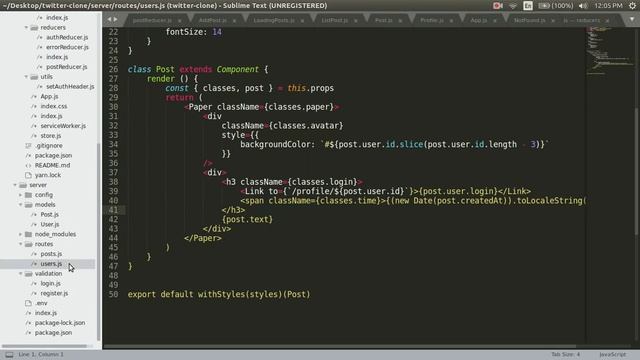Collapse the models folder
This screenshot has height=360, width=640.
pos(20,204)
